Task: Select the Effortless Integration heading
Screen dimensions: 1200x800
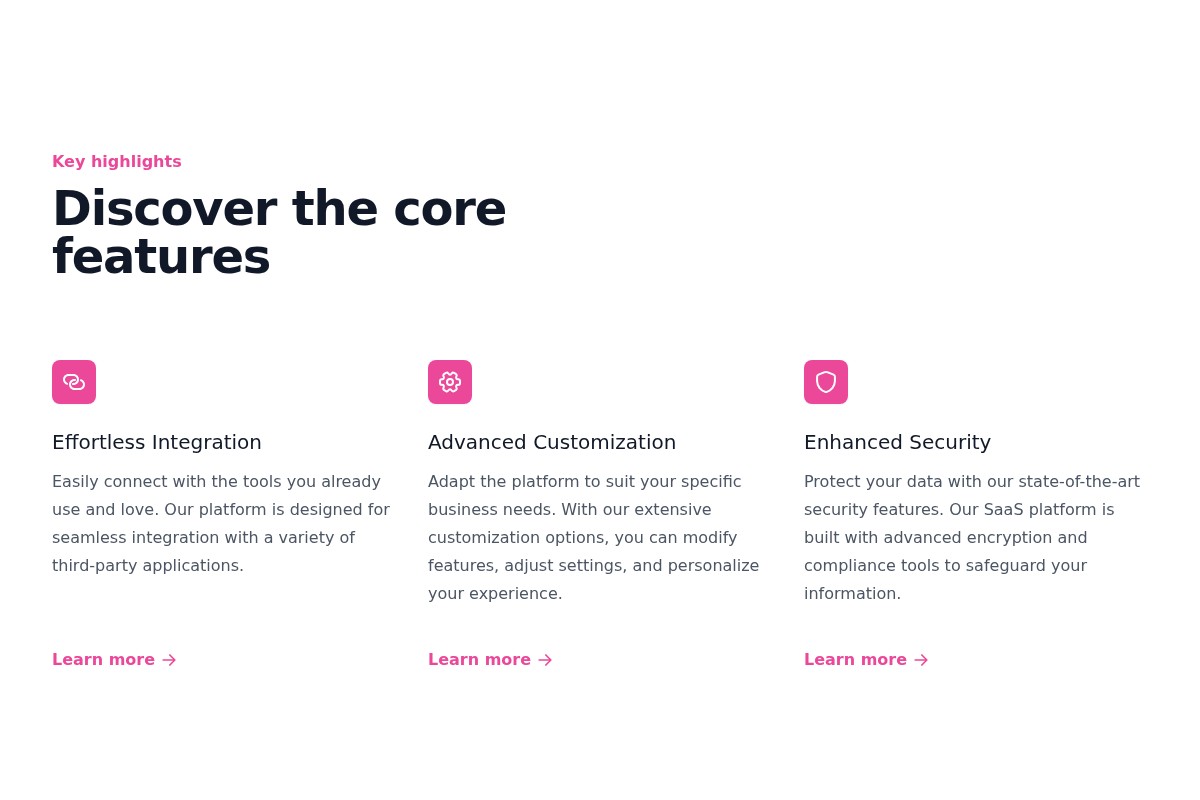Action: [157, 442]
